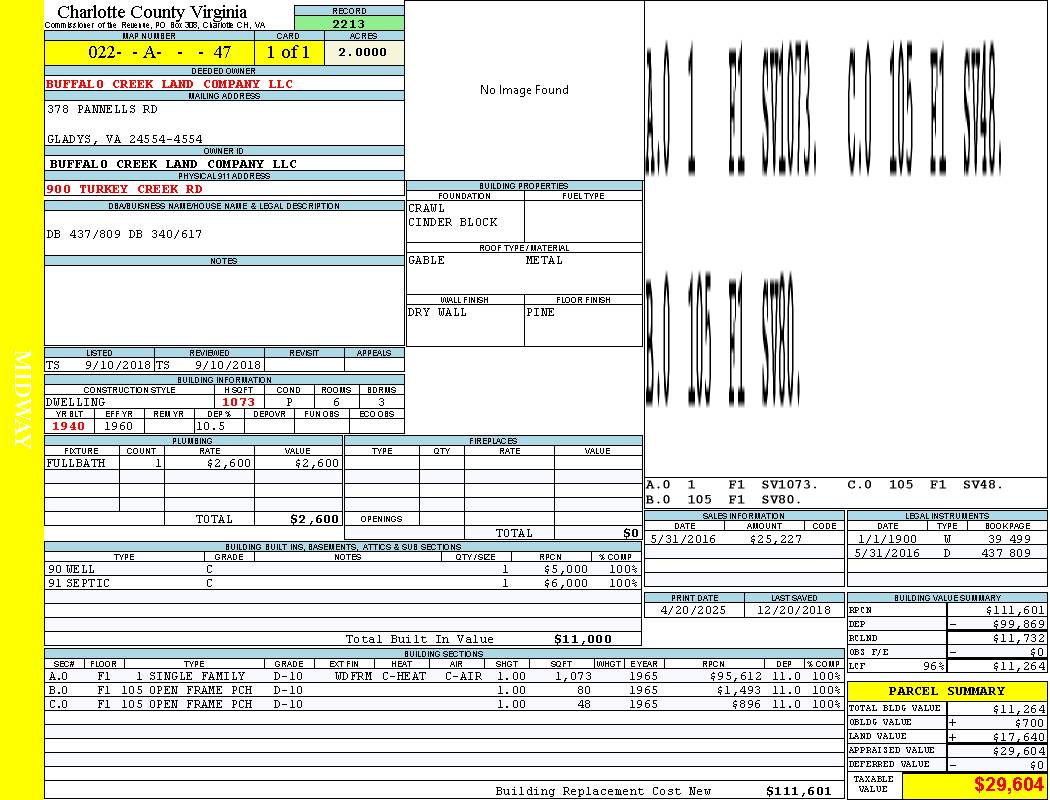Click section A.0 RPCN $95,612
Screen dimensions: 1050x800
point(735,677)
